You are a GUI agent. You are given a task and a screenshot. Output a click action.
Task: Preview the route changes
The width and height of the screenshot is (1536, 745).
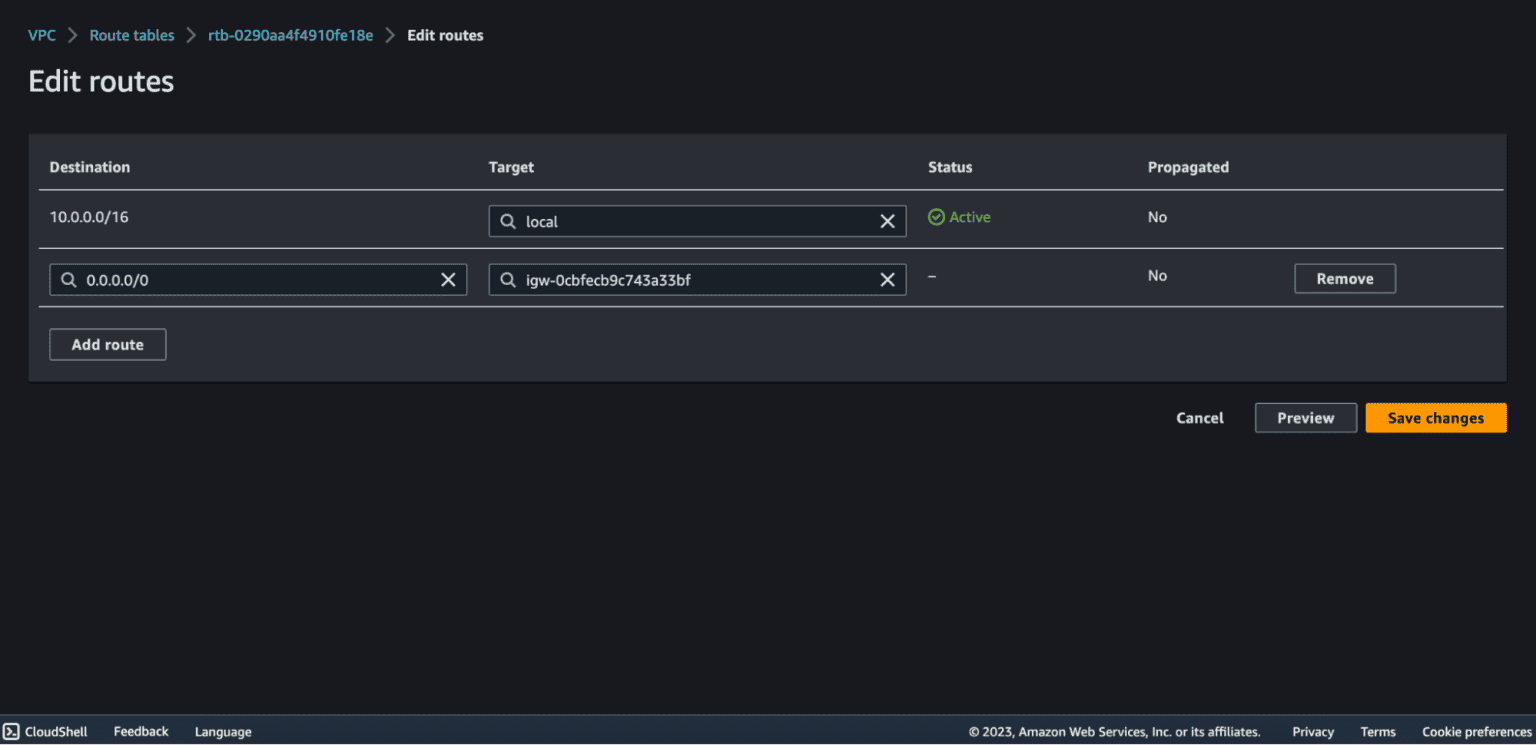click(x=1305, y=418)
